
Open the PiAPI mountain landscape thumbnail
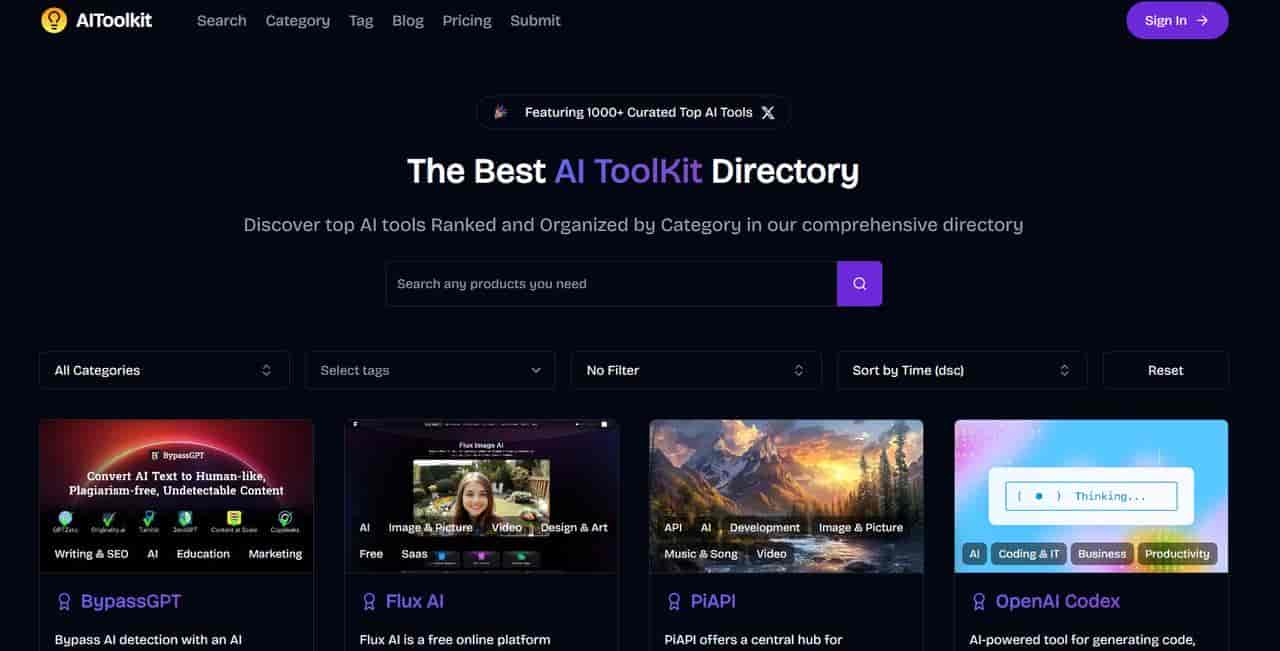click(786, 470)
